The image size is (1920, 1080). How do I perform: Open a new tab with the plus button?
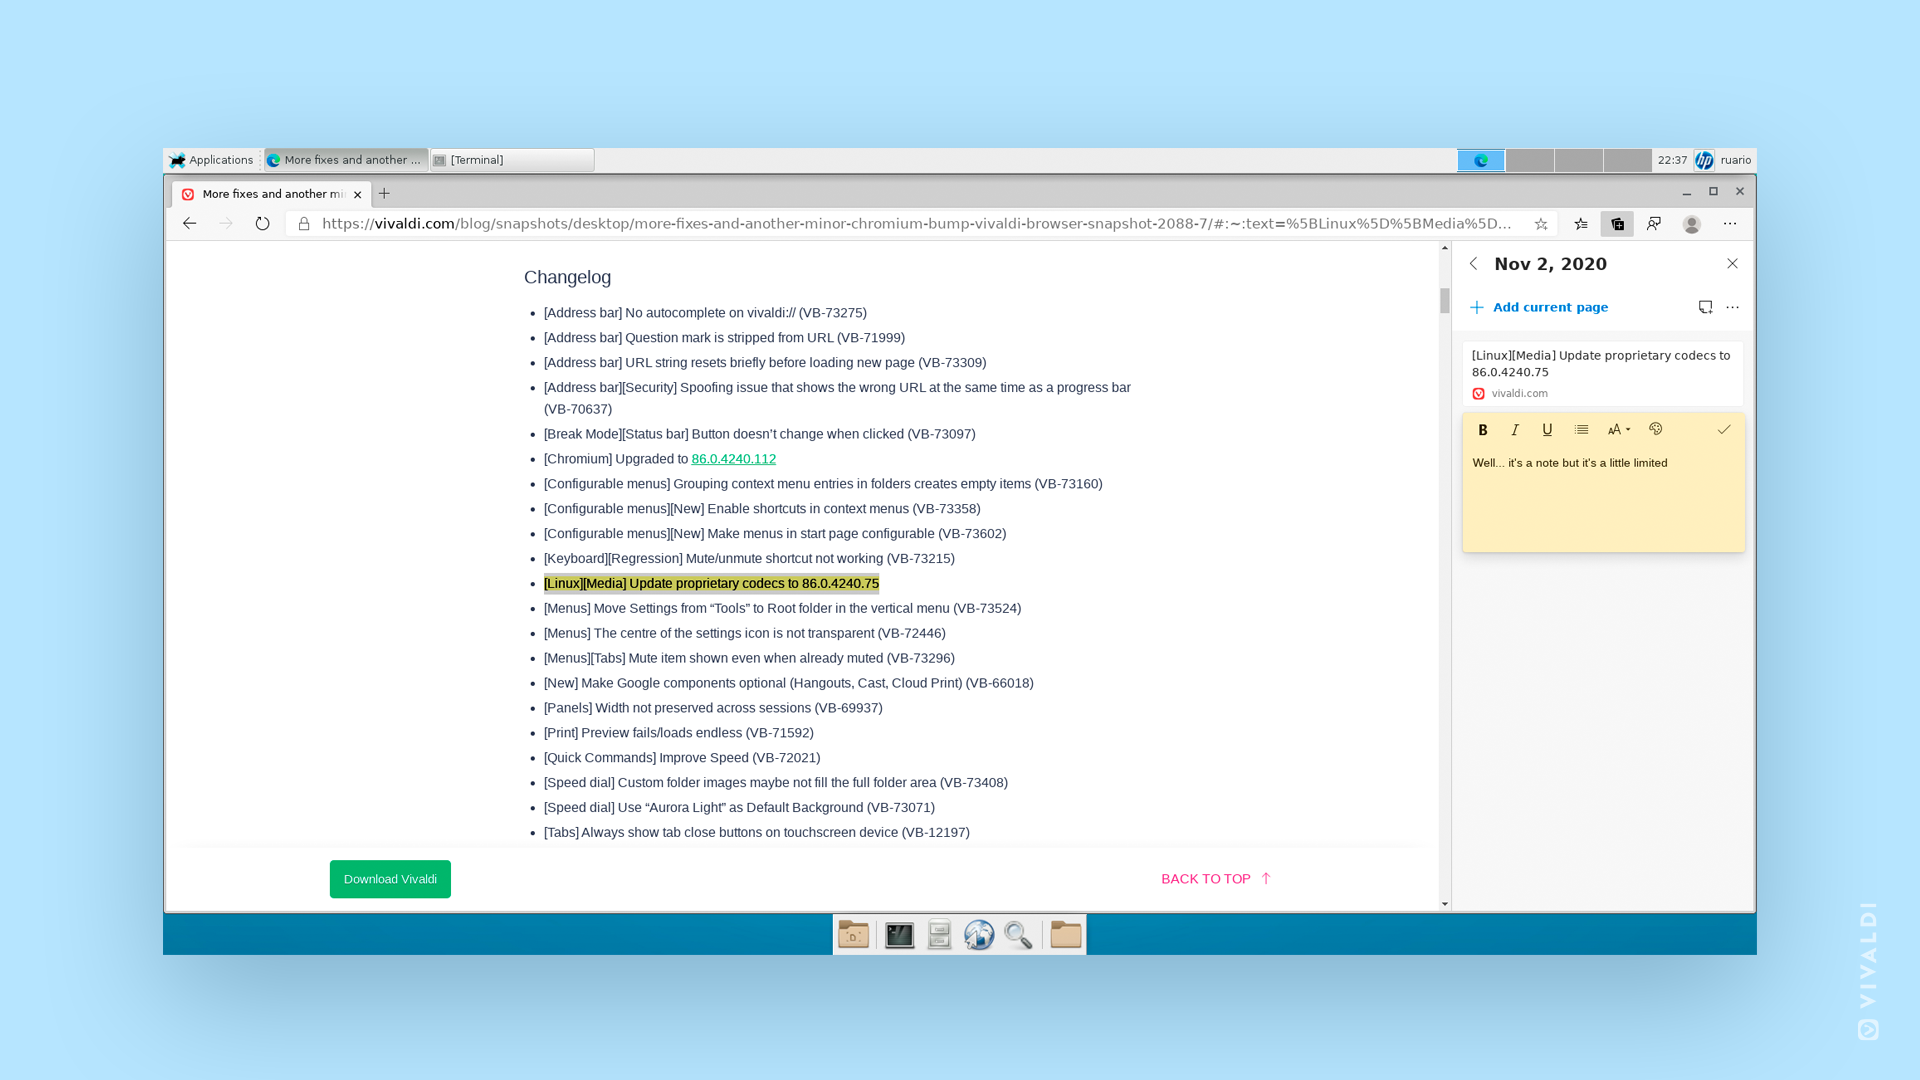pos(385,194)
